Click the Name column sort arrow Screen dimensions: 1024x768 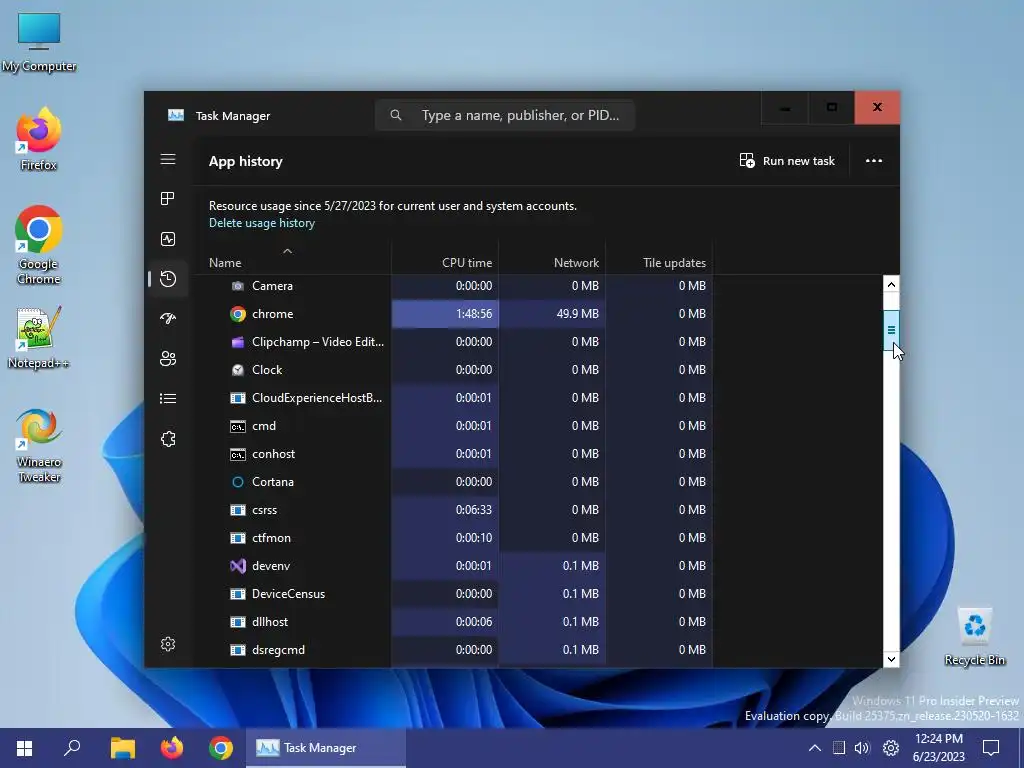coord(287,251)
